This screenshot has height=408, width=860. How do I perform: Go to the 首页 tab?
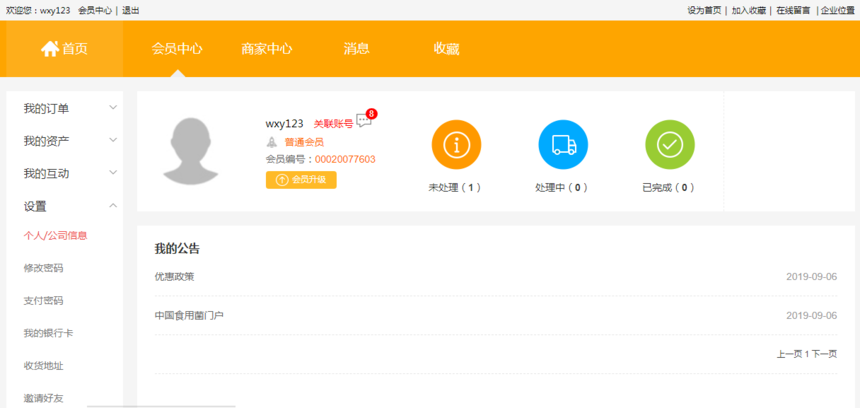click(65, 49)
